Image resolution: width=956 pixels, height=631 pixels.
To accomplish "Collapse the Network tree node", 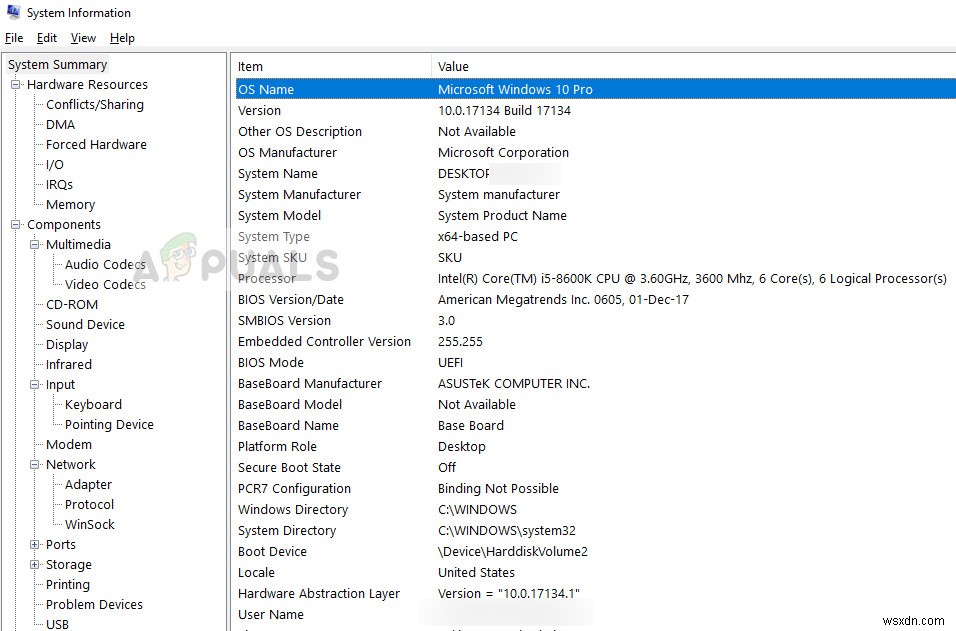I will 35,465.
